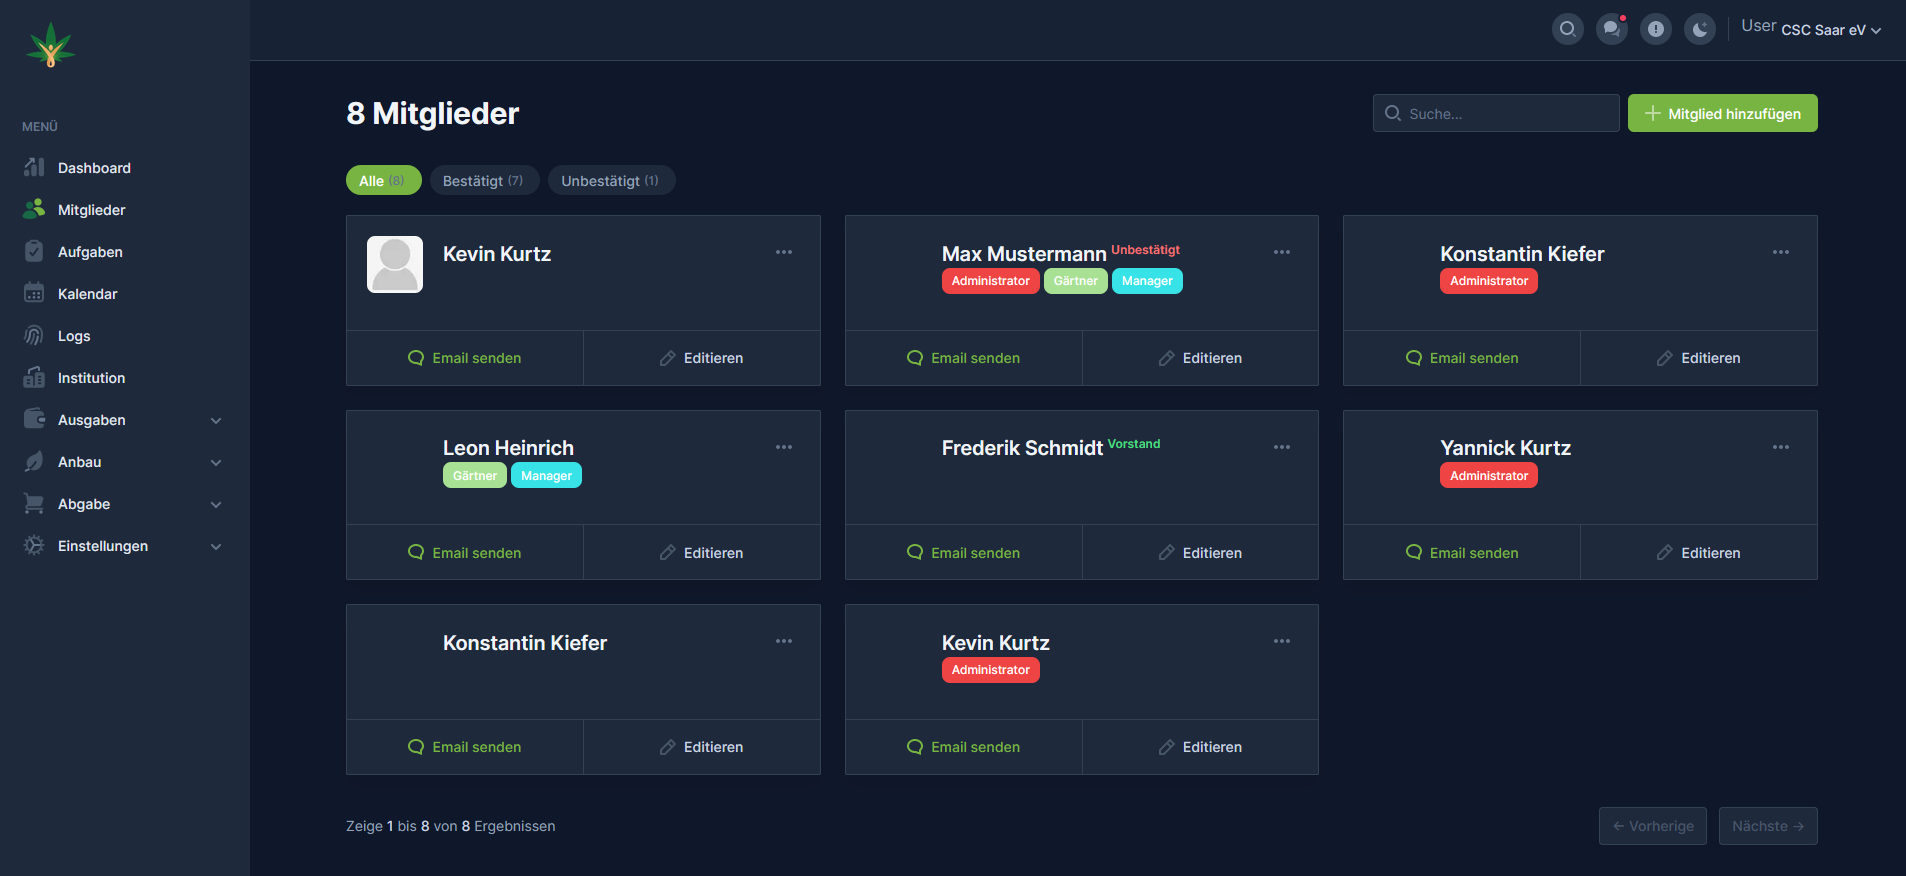1906x876 pixels.
Task: Send email to Frederik Schmidt
Action: 963,553
